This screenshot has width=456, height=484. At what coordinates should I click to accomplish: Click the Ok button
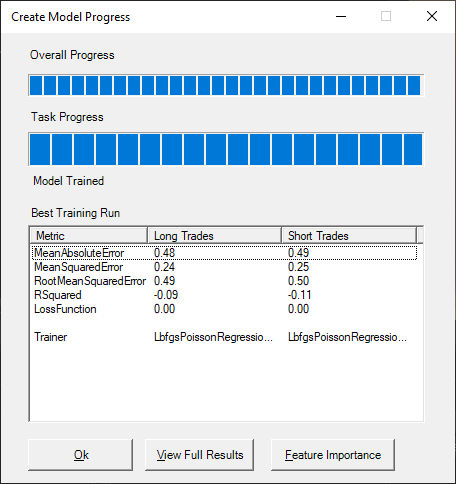point(80,455)
